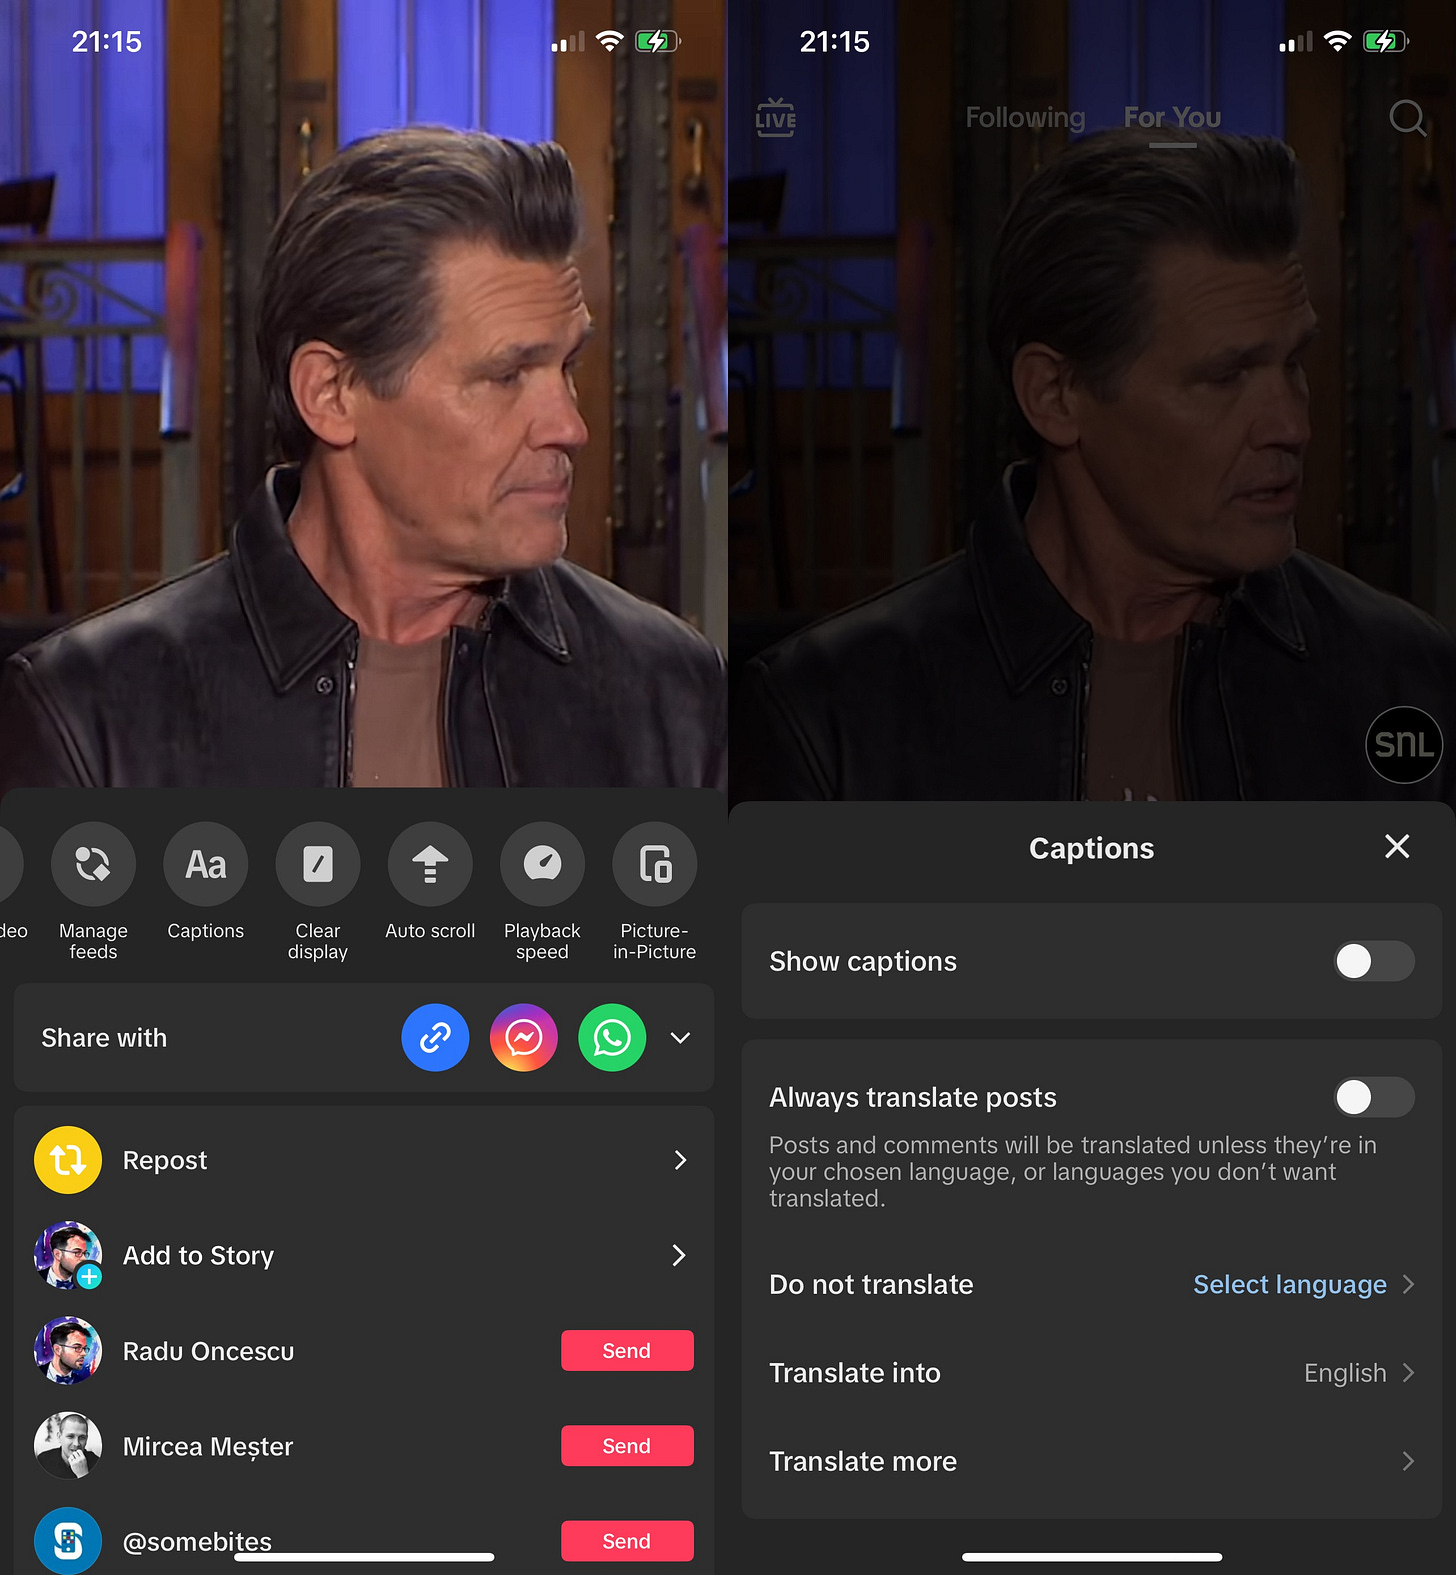Tap the SNL profile badge

click(x=1404, y=745)
